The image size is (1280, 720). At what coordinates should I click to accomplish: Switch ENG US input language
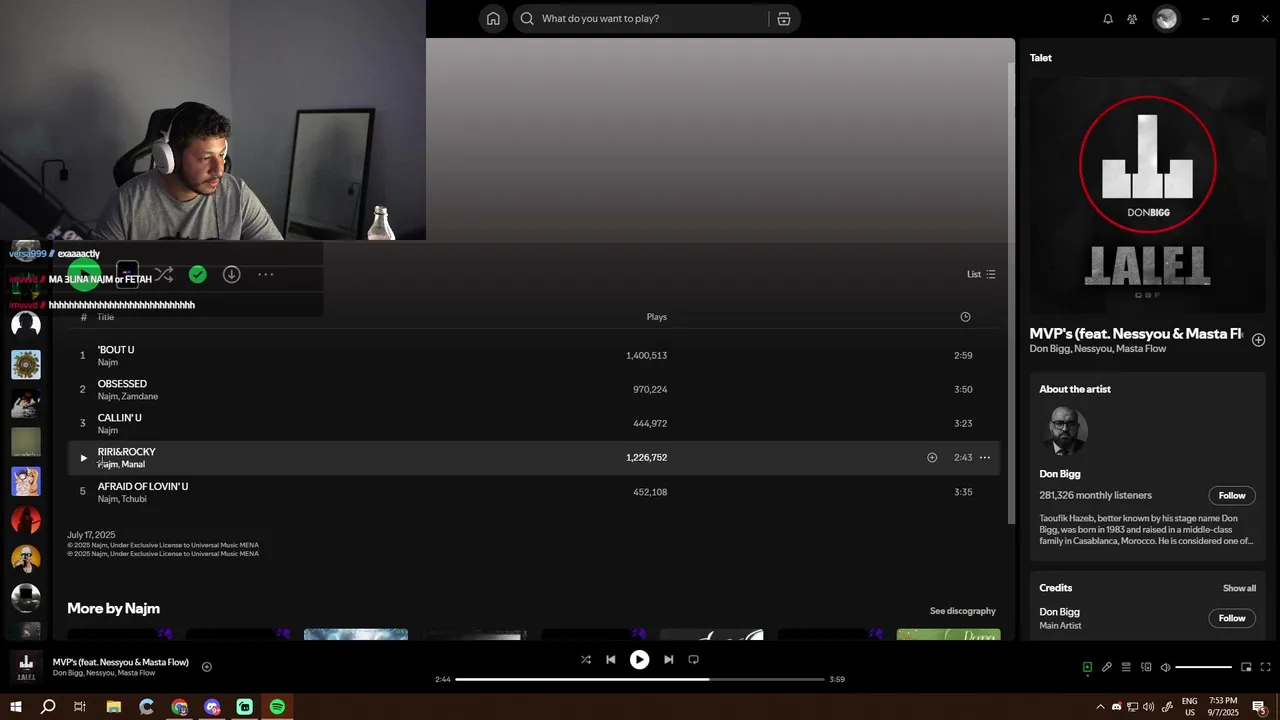(1189, 707)
